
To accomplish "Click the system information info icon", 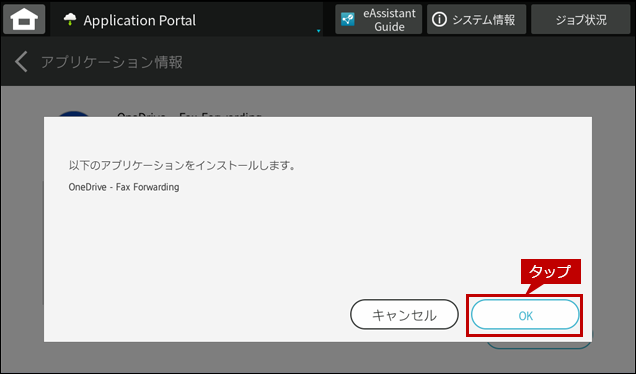I will point(439,19).
